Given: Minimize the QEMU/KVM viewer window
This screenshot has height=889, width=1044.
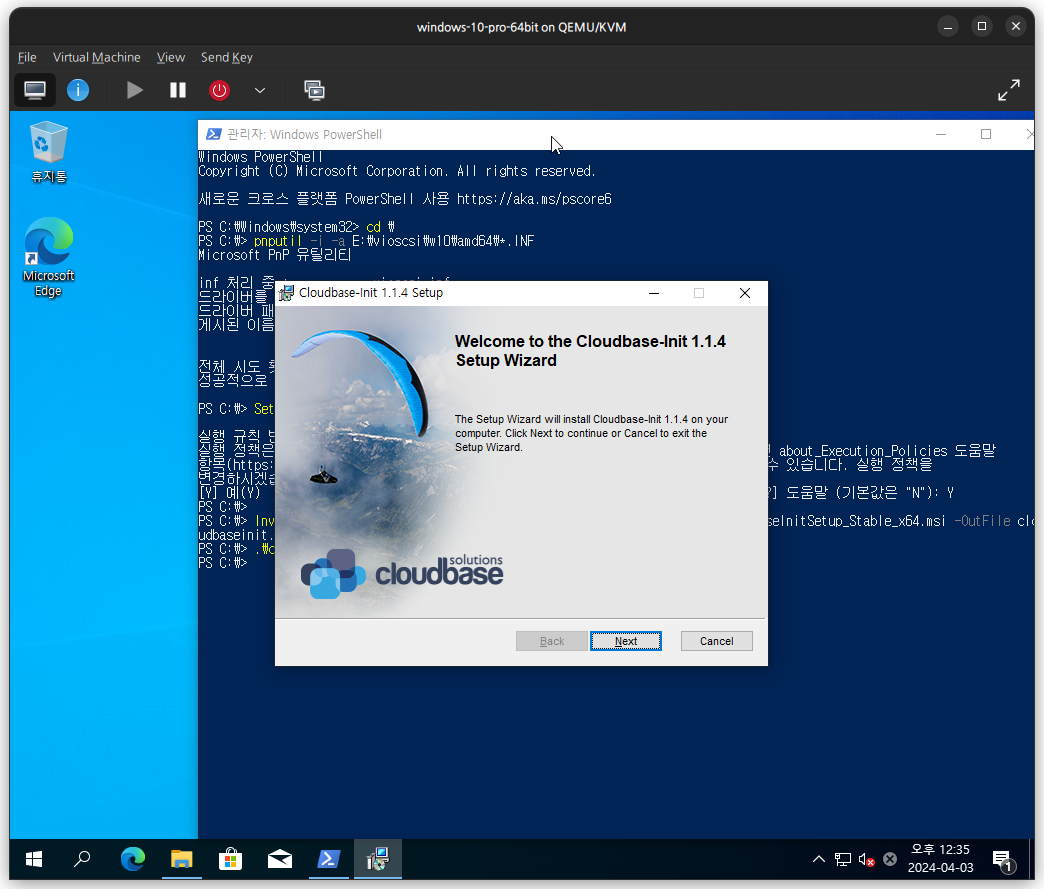Looking at the screenshot, I should pyautogui.click(x=947, y=27).
